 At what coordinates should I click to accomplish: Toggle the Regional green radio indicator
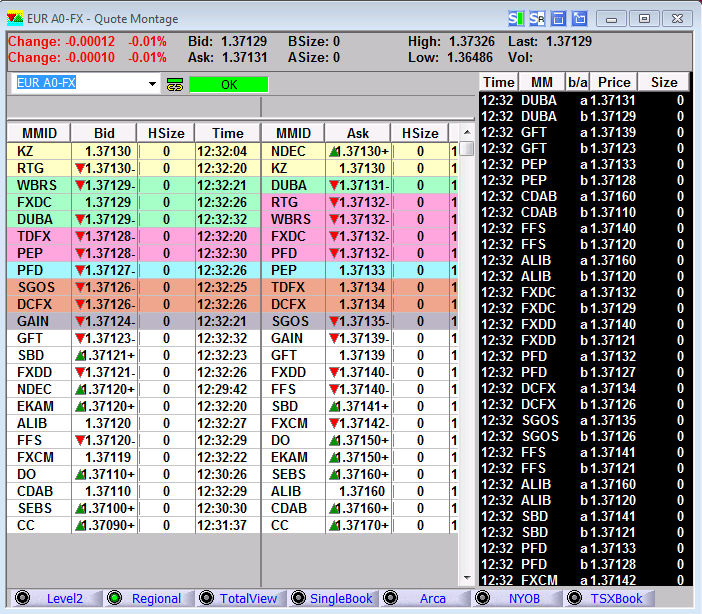click(x=114, y=598)
